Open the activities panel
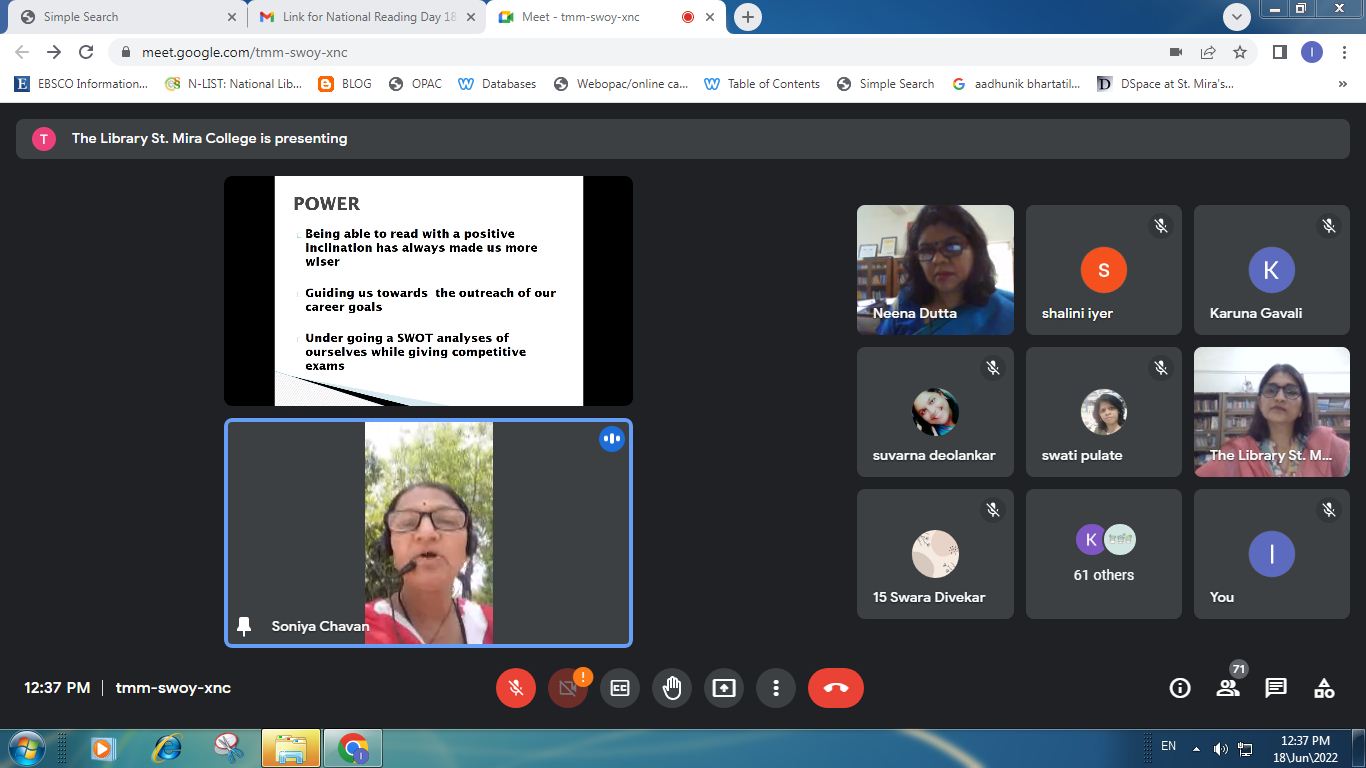 pyautogui.click(x=1323, y=688)
